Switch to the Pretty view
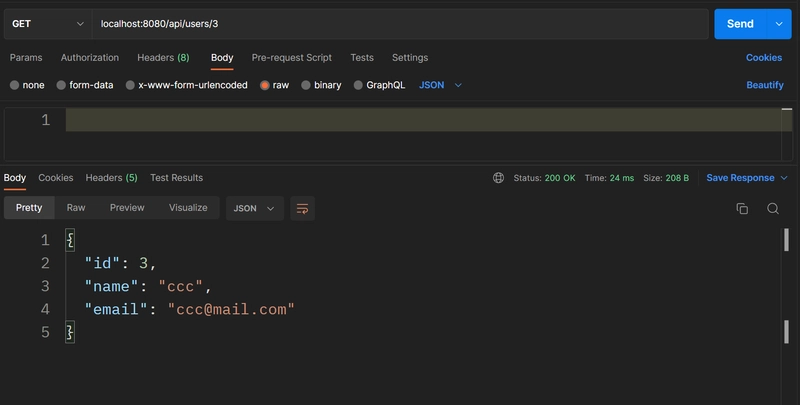The height and width of the screenshot is (405, 800). [29, 208]
